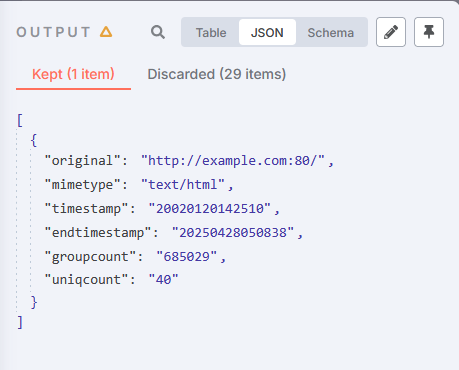Collapse the JSON object opening brace
This screenshot has height=370, width=459.
coord(34,140)
